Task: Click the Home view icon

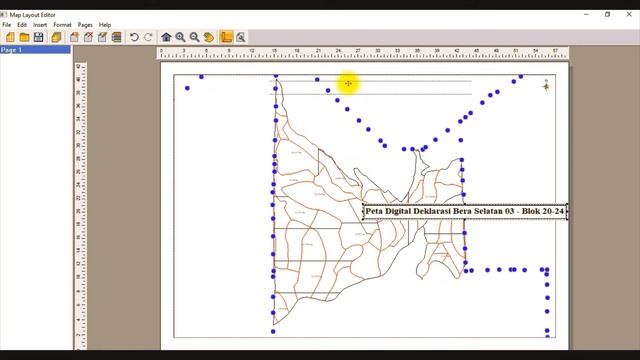Action: click(x=166, y=37)
